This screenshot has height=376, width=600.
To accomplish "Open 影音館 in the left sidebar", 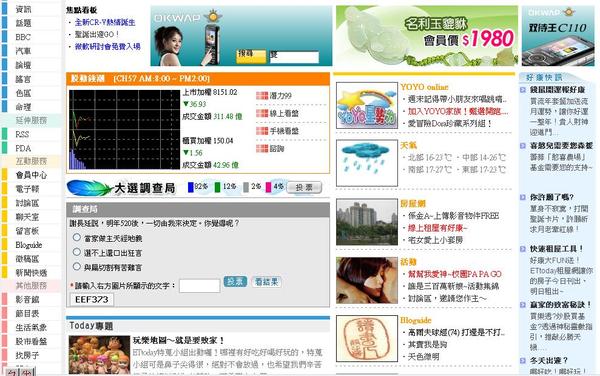I will pos(27,299).
